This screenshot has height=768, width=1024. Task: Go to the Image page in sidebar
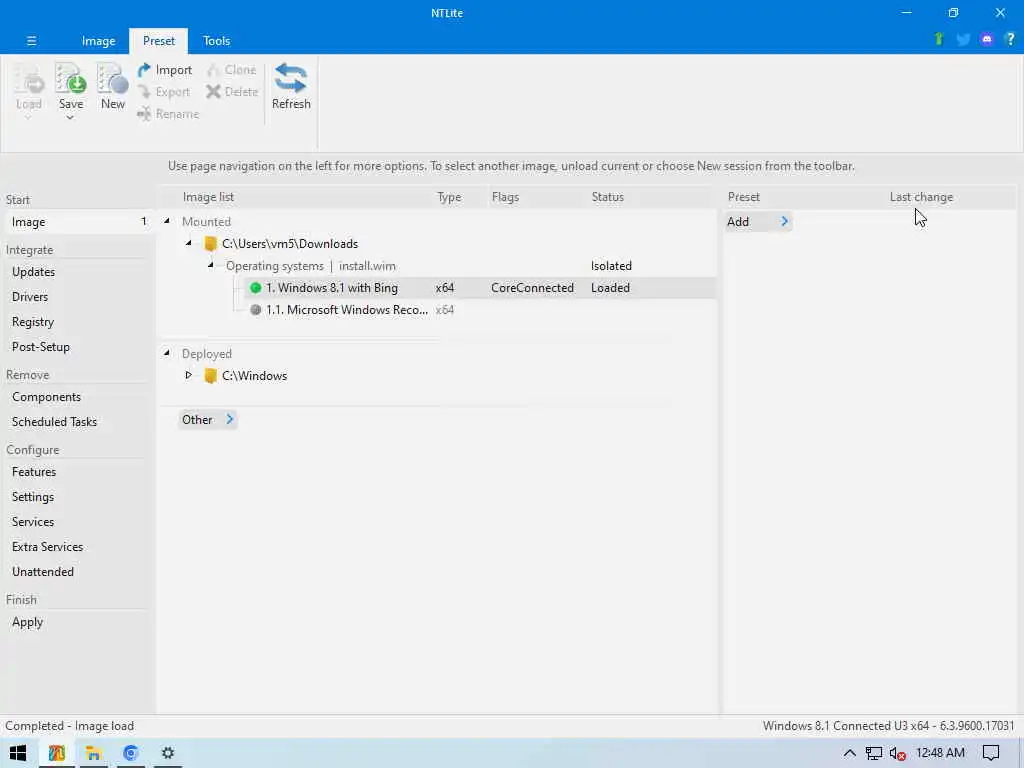pyautogui.click(x=78, y=222)
